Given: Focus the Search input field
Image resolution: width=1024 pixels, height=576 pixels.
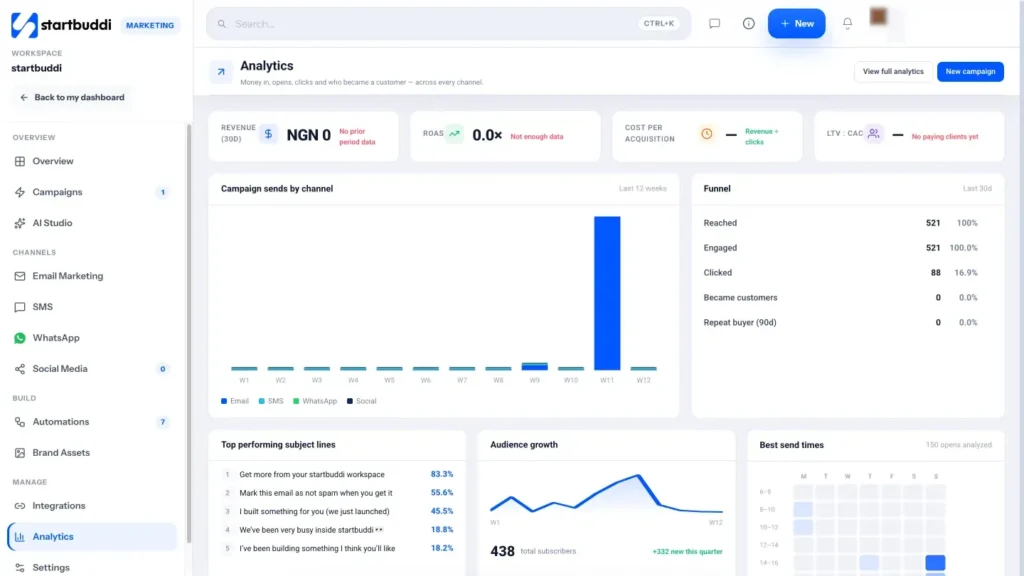Looking at the screenshot, I should click(x=448, y=24).
